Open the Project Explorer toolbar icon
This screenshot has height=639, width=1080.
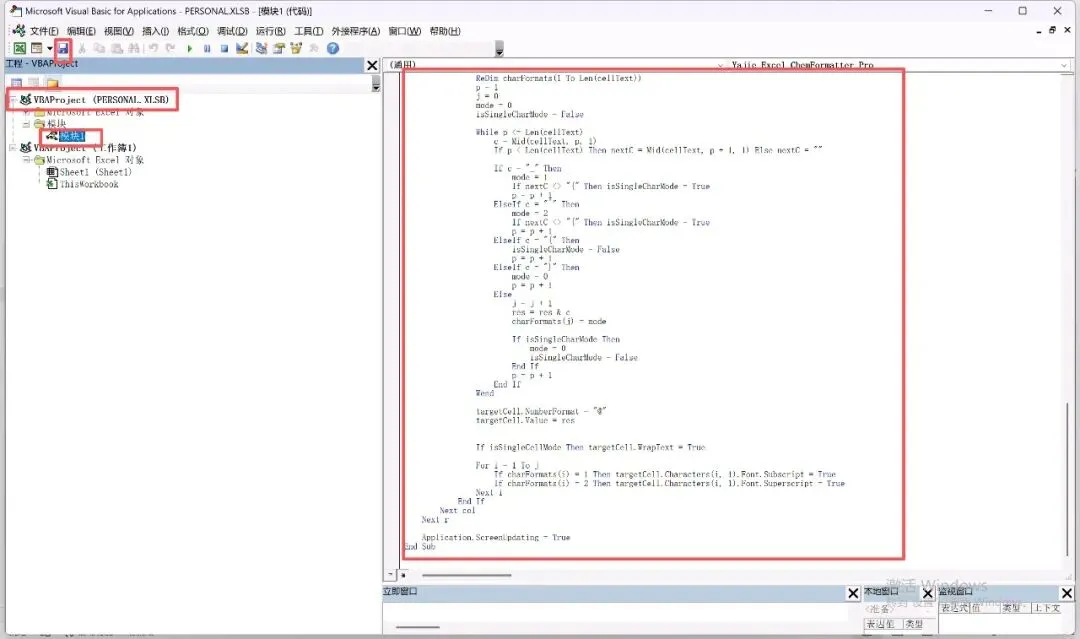261,48
